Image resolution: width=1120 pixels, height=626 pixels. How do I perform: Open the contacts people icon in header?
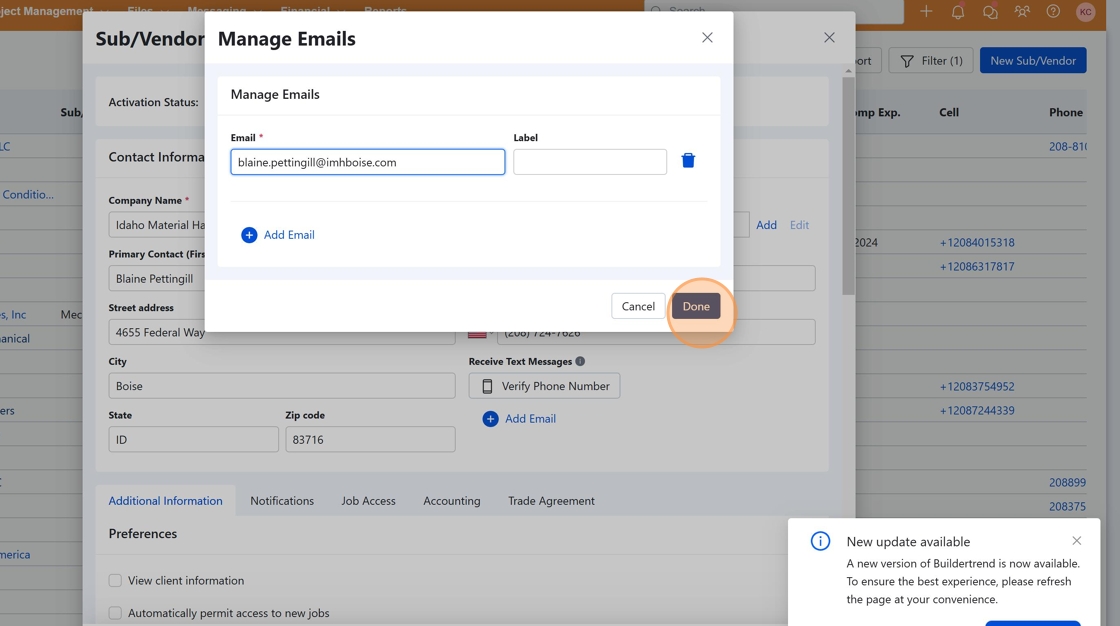tap(1021, 12)
